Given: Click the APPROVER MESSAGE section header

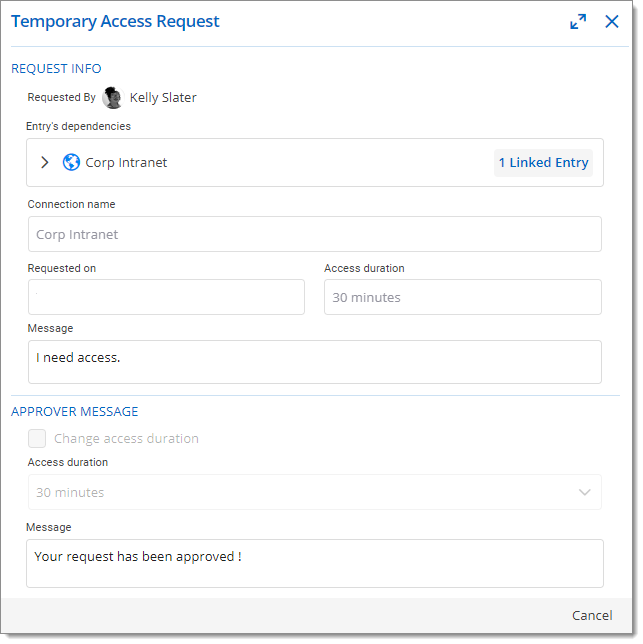Looking at the screenshot, I should [75, 412].
